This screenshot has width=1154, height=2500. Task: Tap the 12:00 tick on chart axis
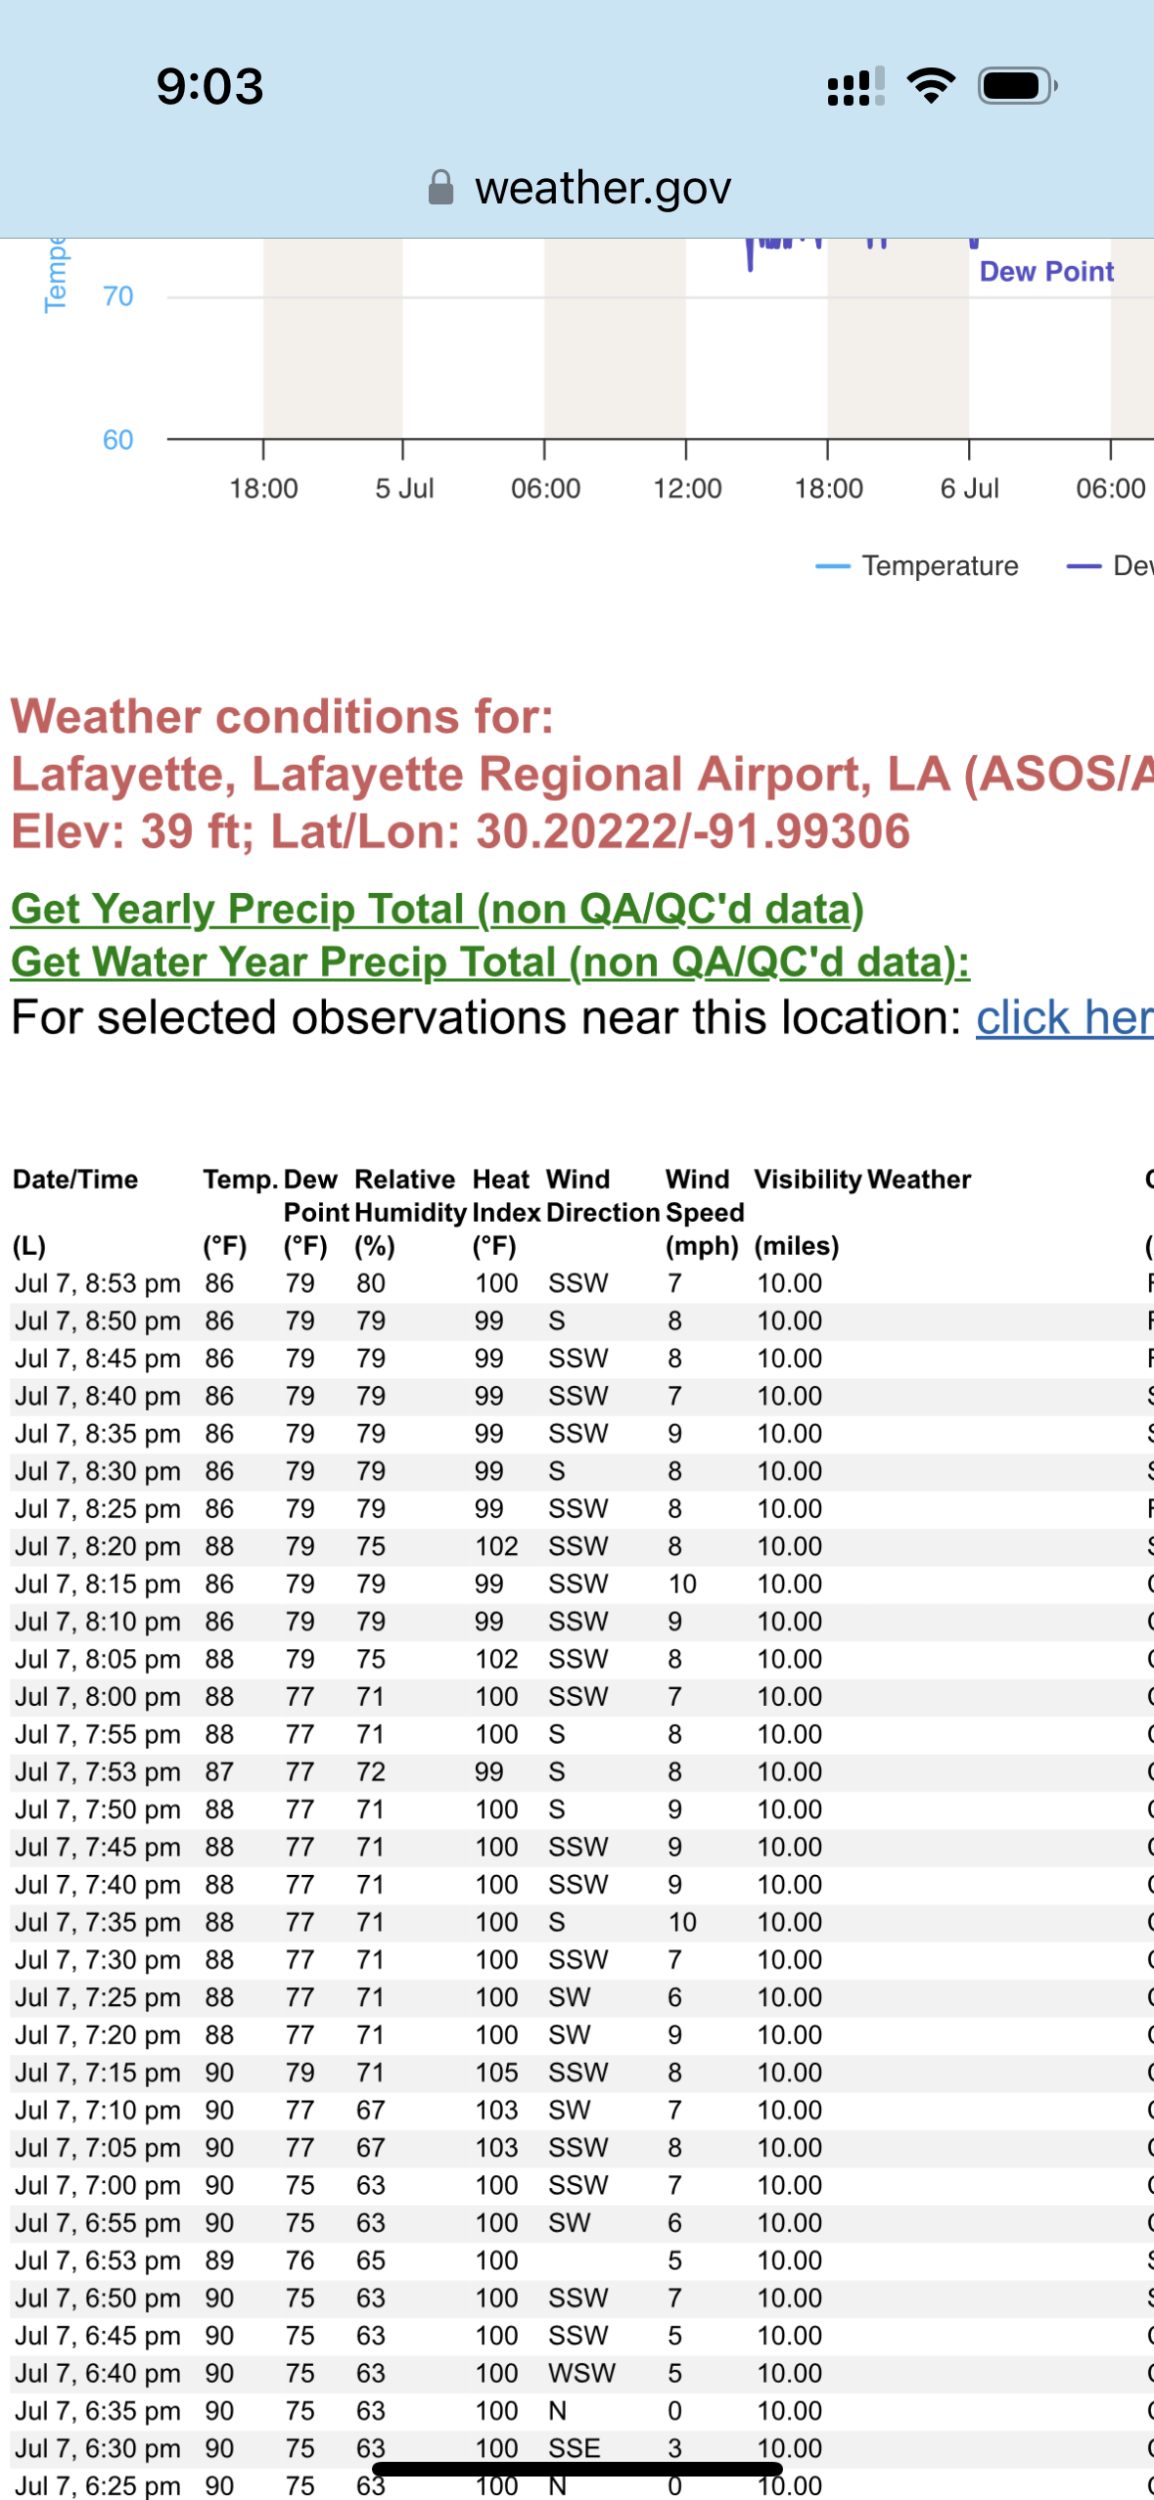pos(687,488)
